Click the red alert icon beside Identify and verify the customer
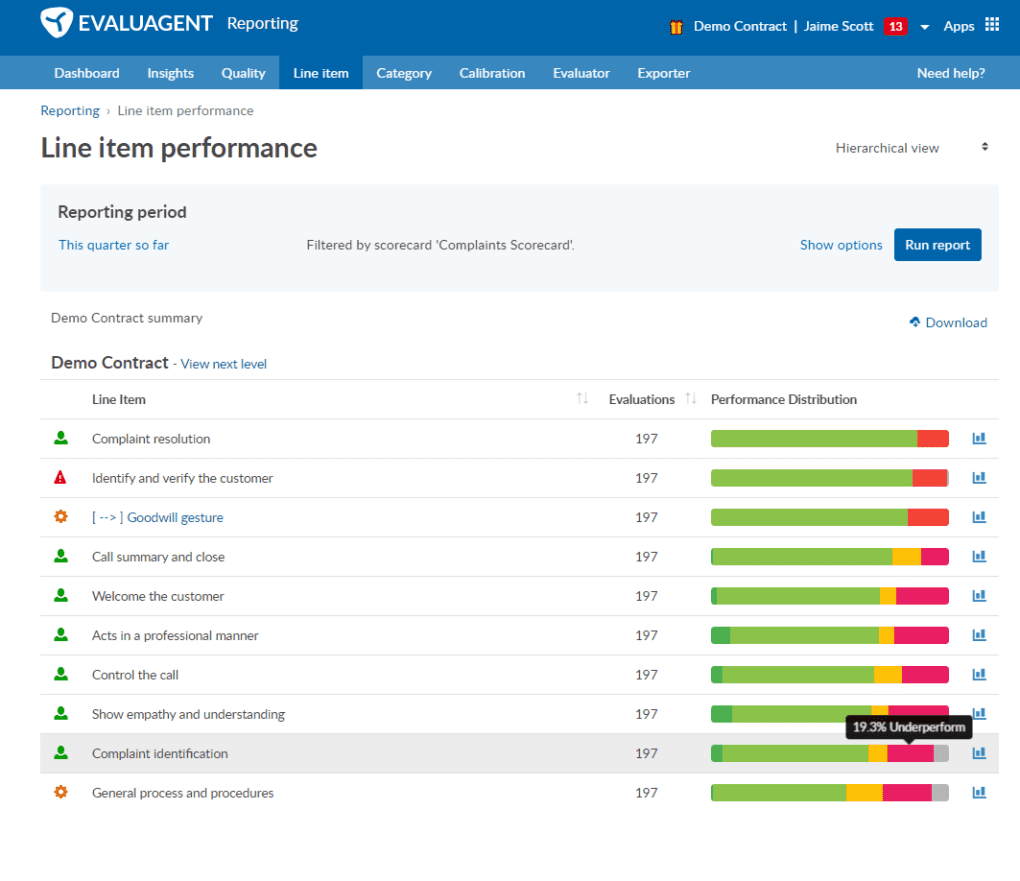The image size is (1020, 881). pos(62,477)
